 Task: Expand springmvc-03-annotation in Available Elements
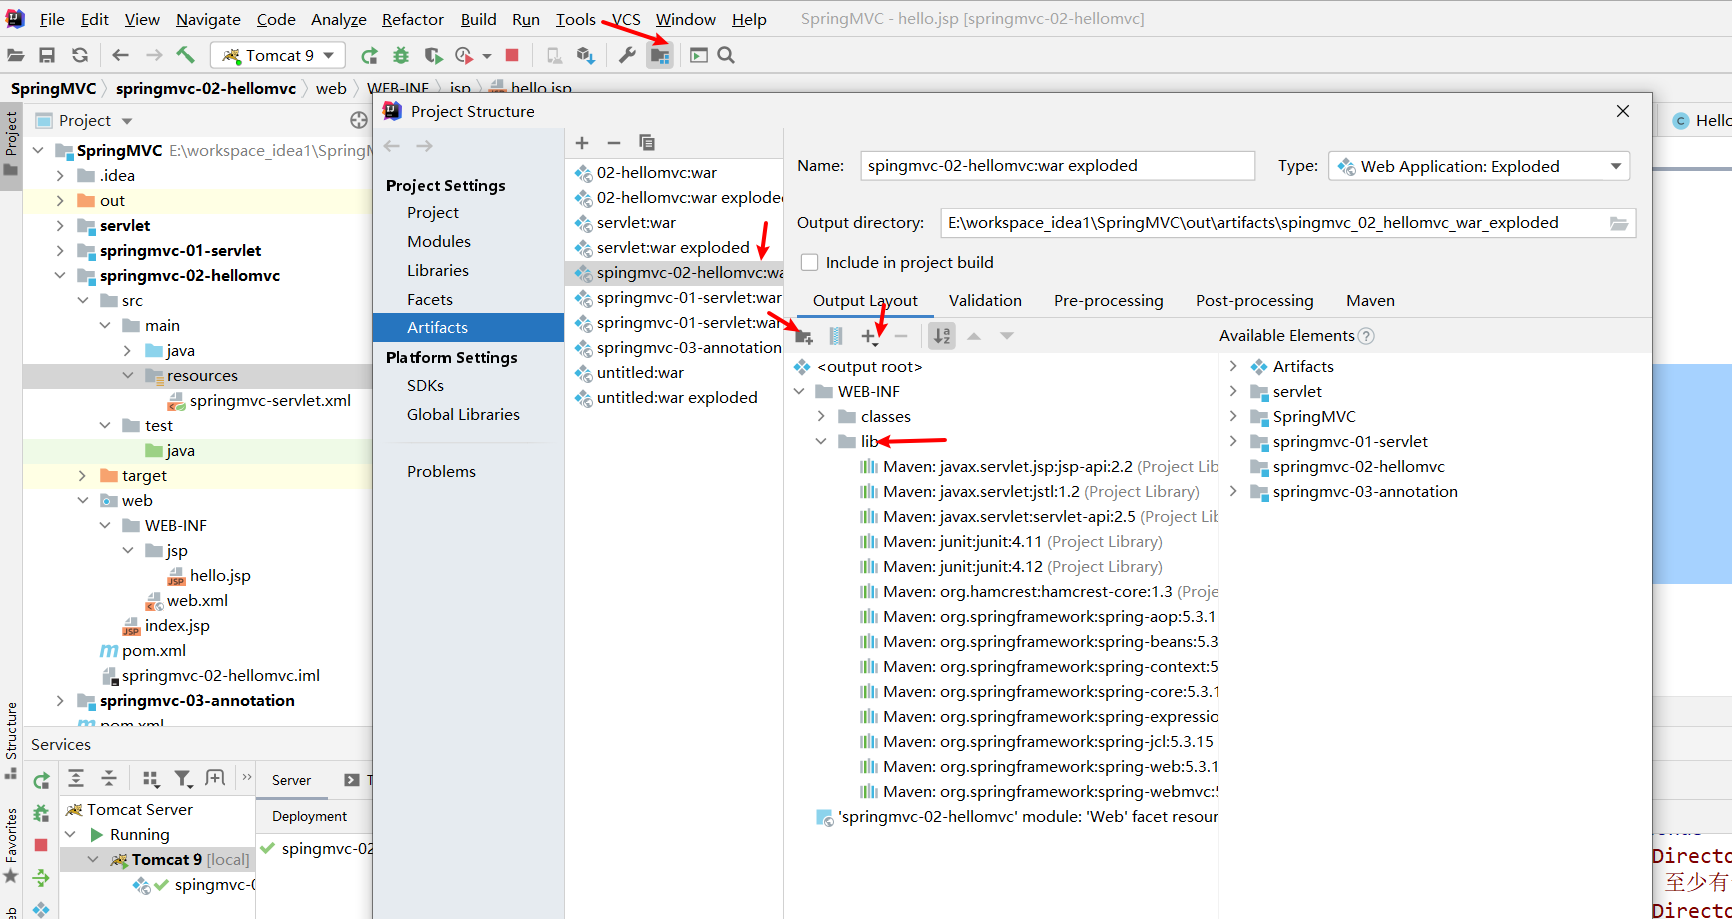pyautogui.click(x=1233, y=491)
